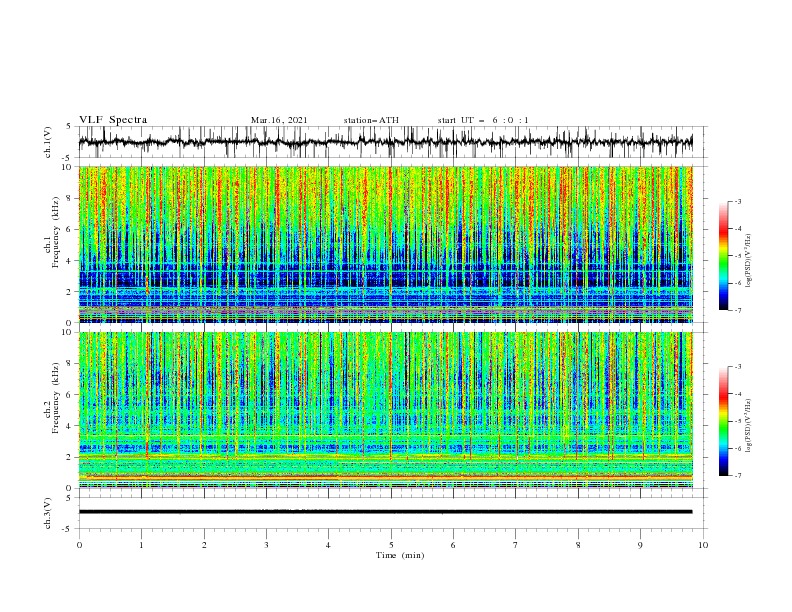Click the ch.1 spectrogram color scale bar
The height and width of the screenshot is (612, 792).
723,256
